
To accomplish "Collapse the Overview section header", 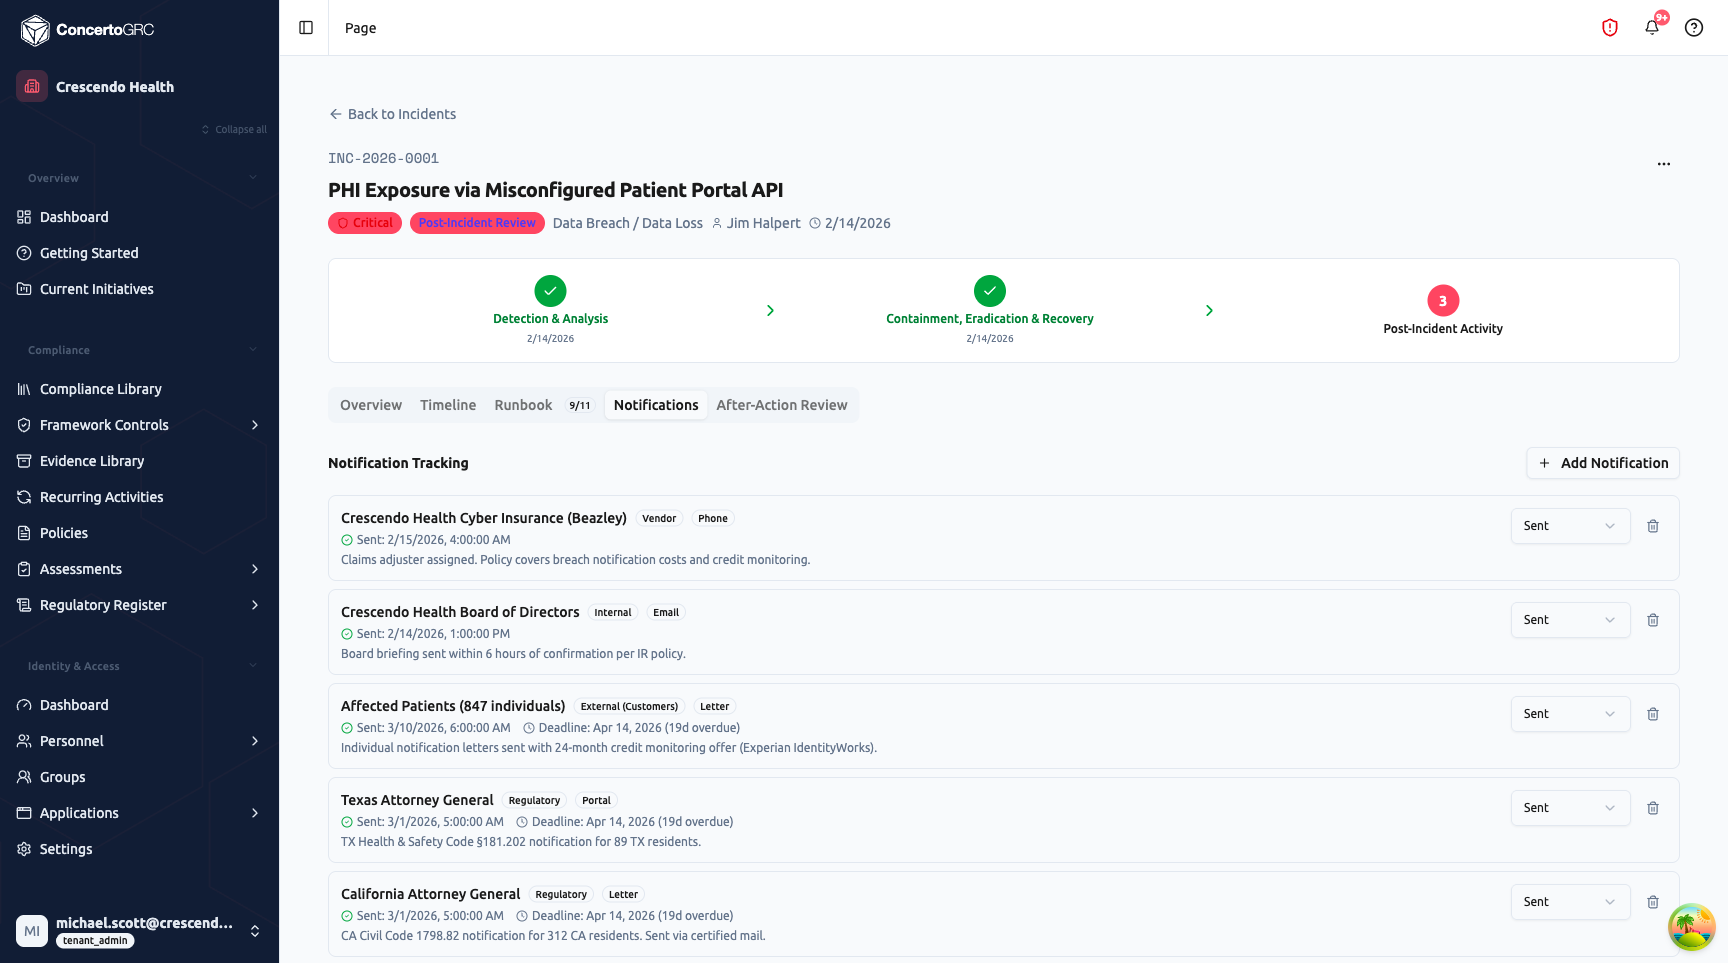I will pyautogui.click(x=139, y=178).
